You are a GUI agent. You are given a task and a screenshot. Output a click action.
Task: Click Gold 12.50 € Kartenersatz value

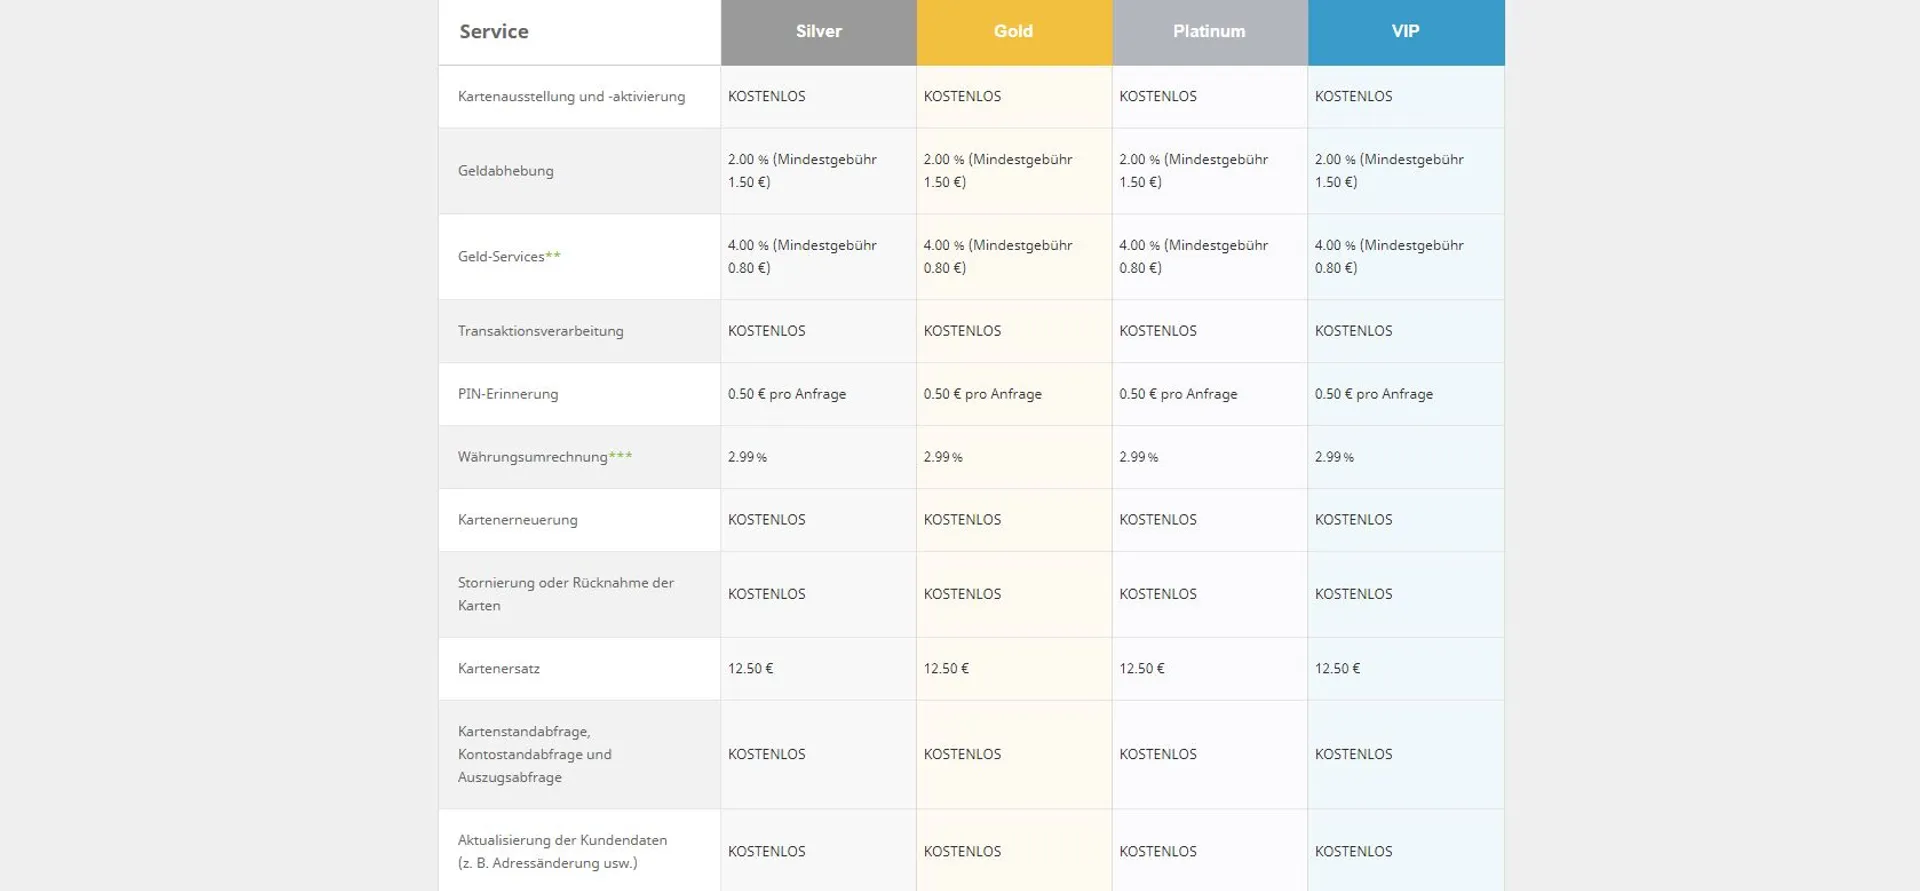click(946, 669)
